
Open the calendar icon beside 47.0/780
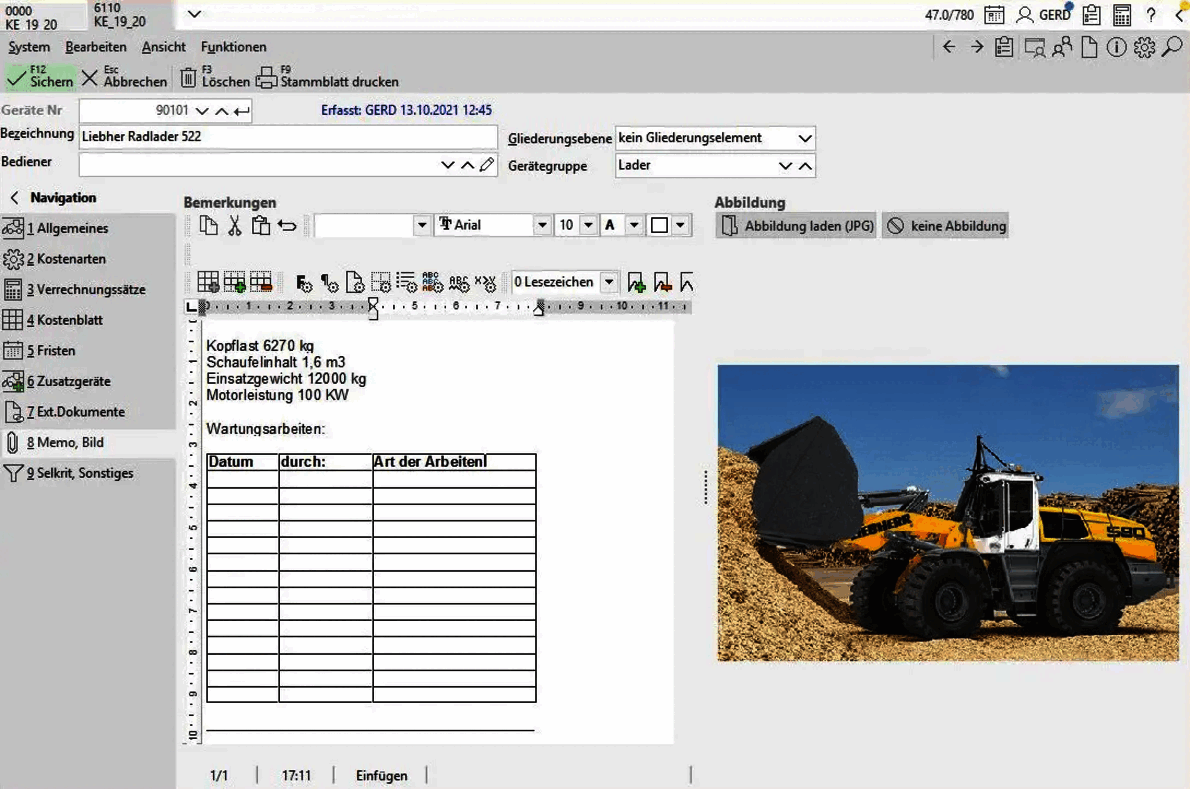[x=994, y=15]
